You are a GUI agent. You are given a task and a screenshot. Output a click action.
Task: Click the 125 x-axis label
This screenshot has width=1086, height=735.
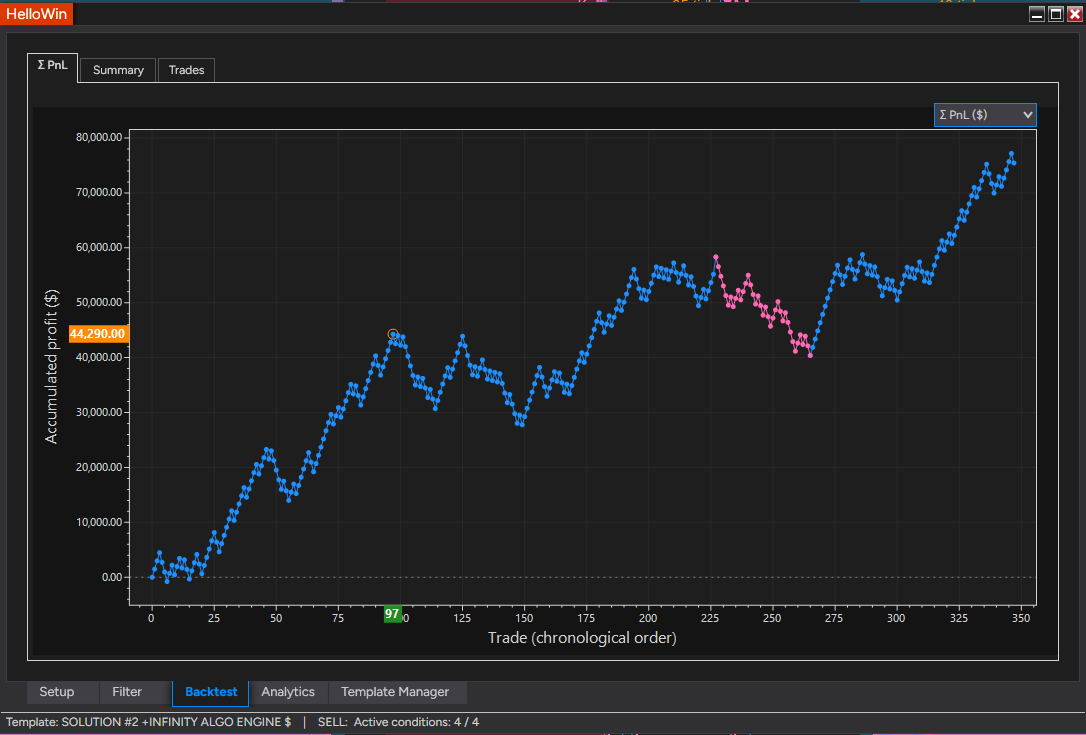[462, 618]
